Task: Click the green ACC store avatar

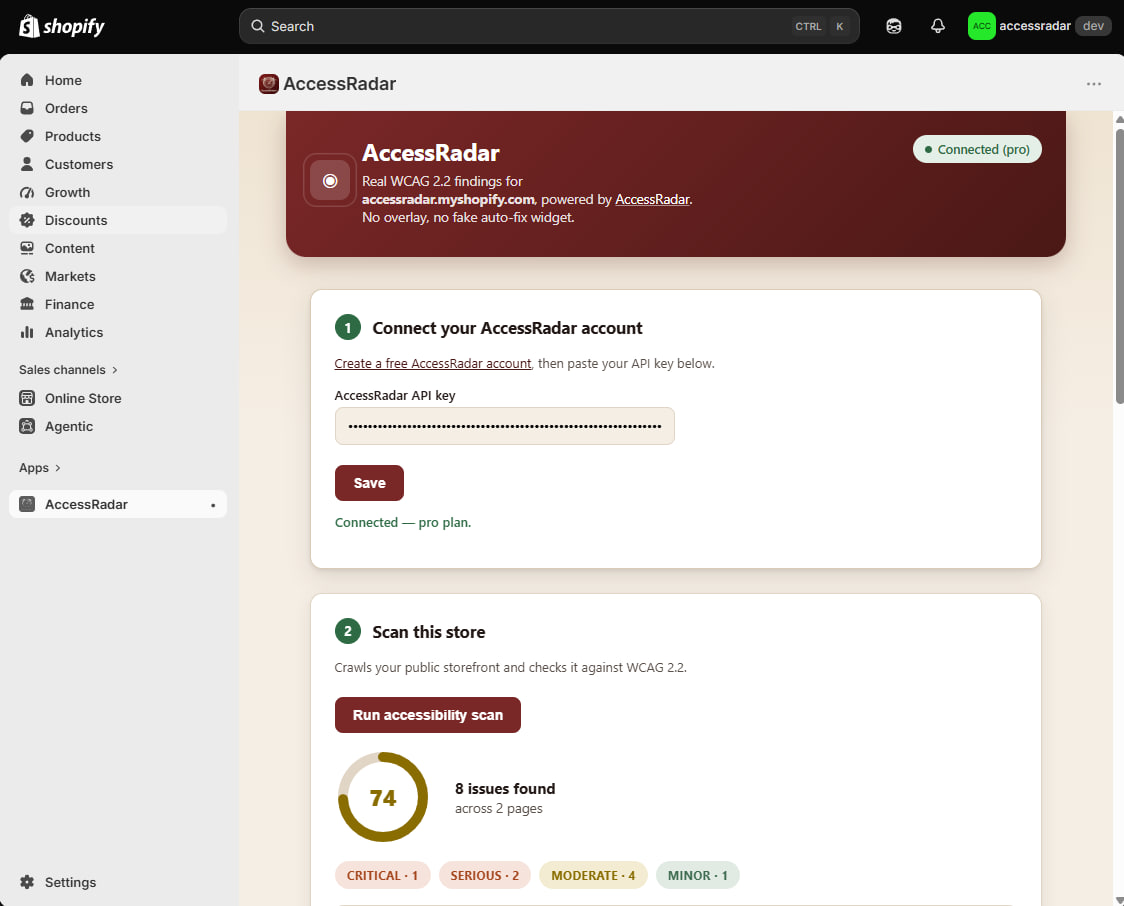Action: click(981, 26)
